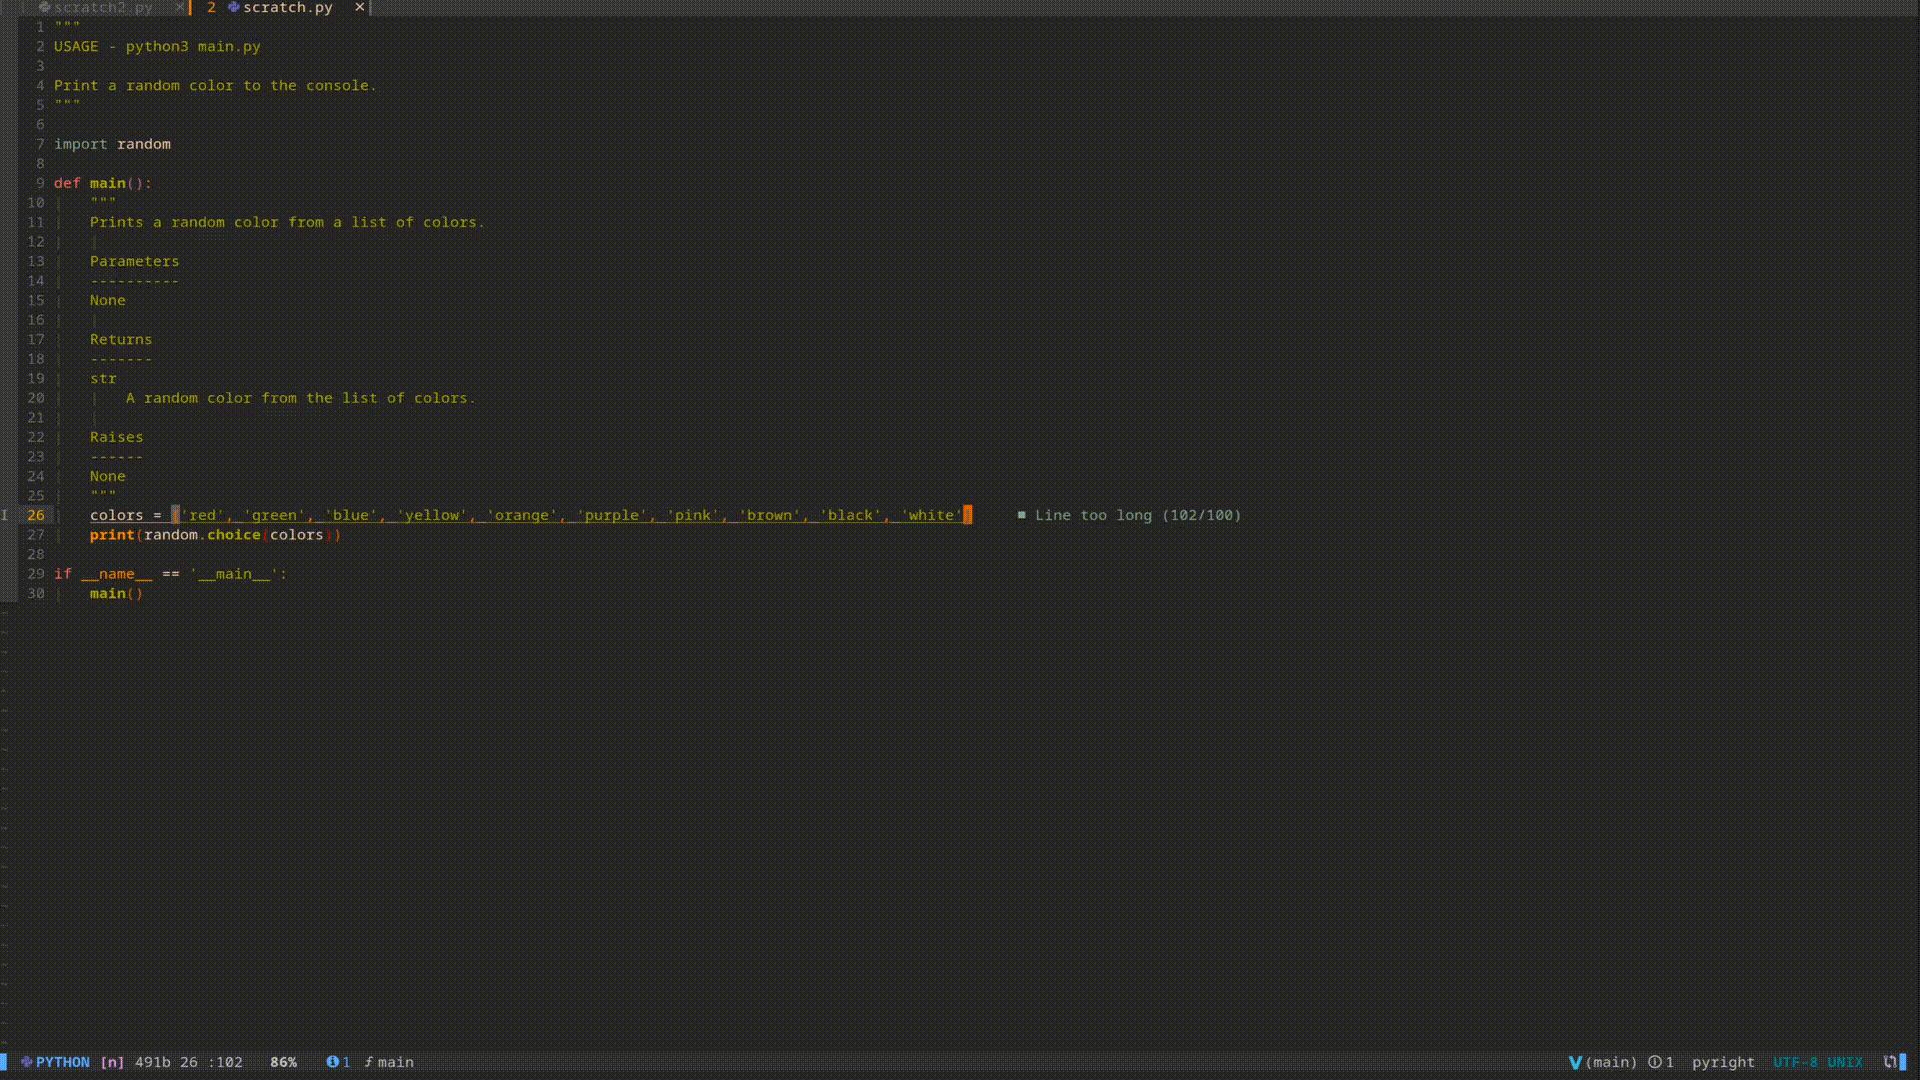Image resolution: width=1920 pixels, height=1080 pixels.
Task: Click the UTF-8 UNIX encoding indicator
Action: click(1817, 1062)
